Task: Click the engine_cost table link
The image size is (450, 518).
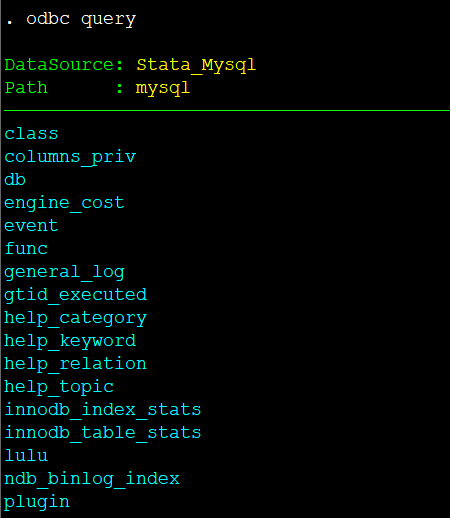Action: pyautogui.click(x=64, y=203)
